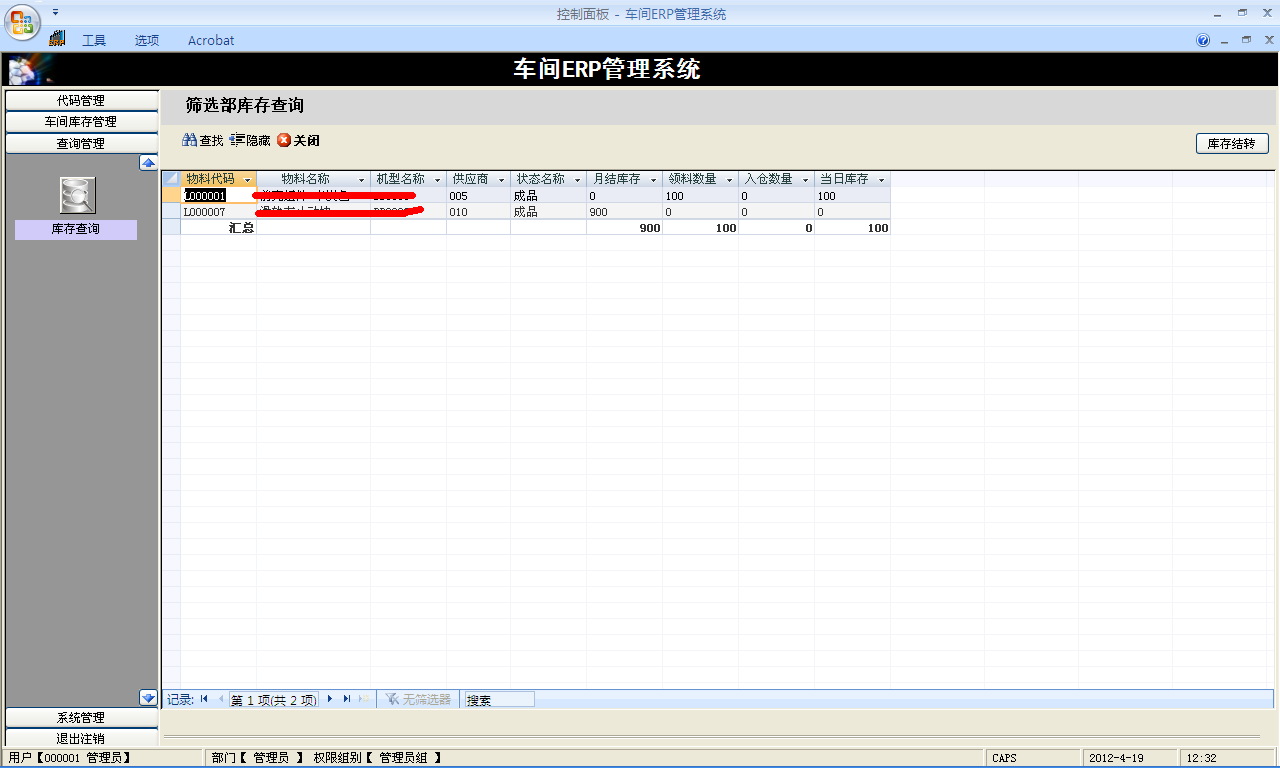1280x768 pixels.
Task: Click the blue help question icon
Action: point(1203,40)
